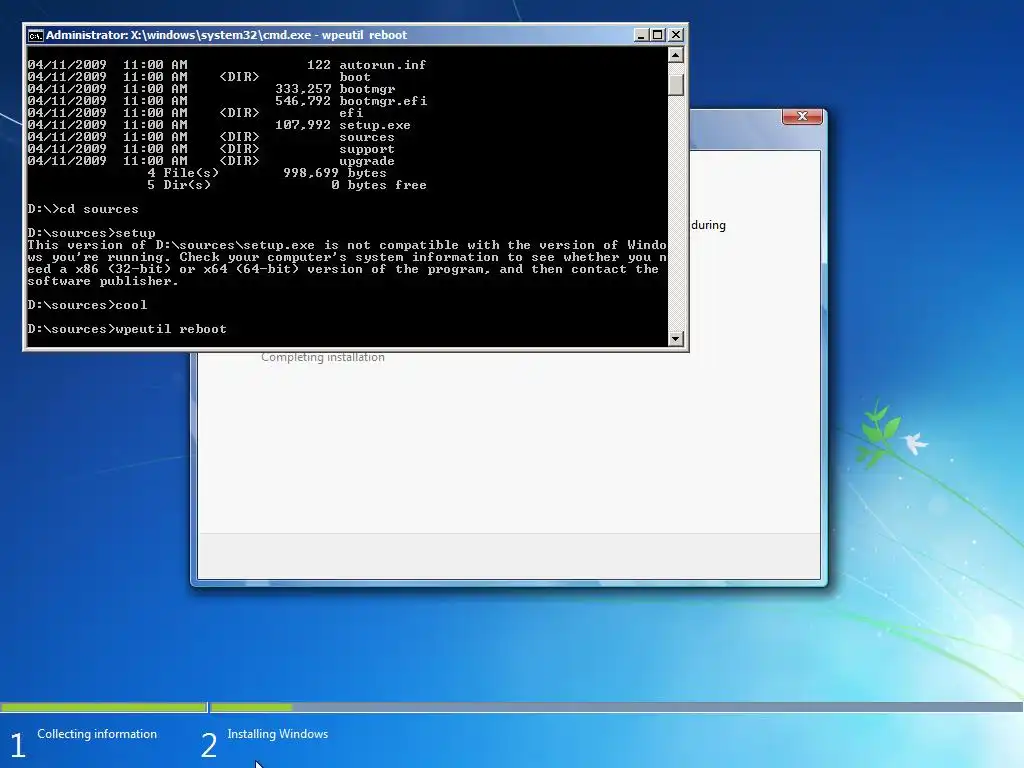Click the '0 bytes free' text
This screenshot has height=768, width=1024.
[x=379, y=185]
